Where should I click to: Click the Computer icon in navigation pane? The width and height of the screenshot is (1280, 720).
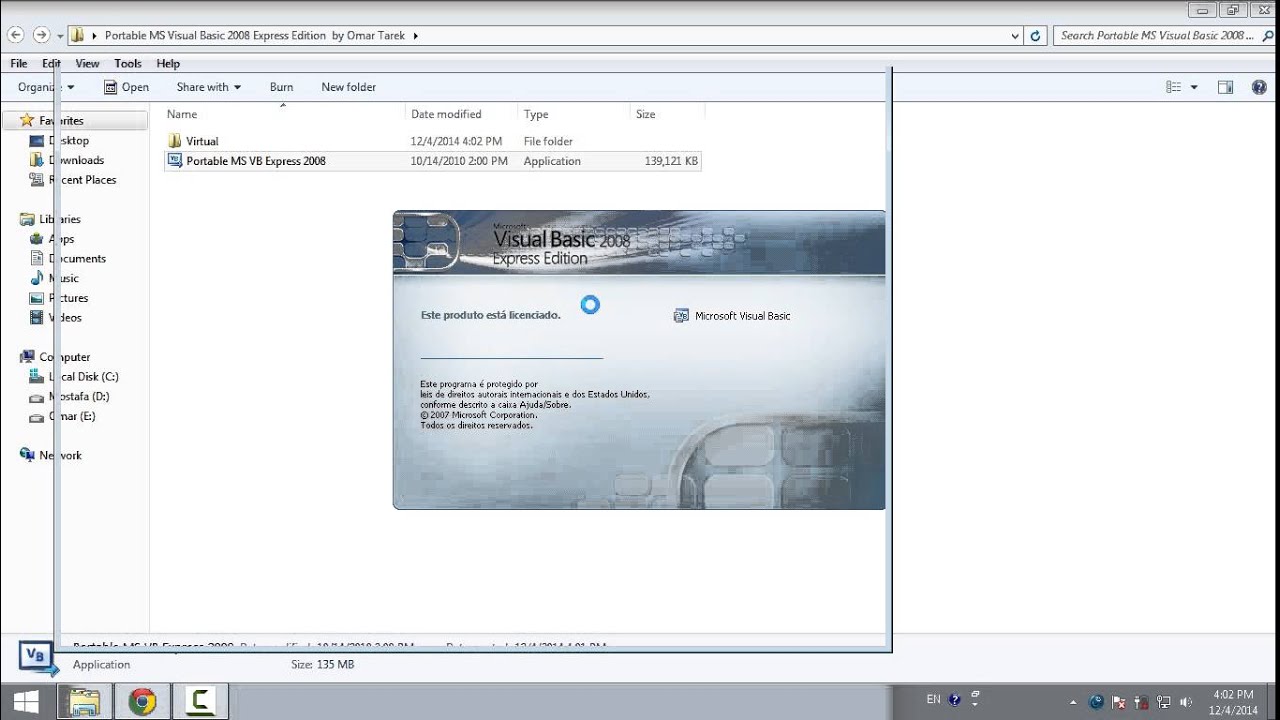pos(27,357)
